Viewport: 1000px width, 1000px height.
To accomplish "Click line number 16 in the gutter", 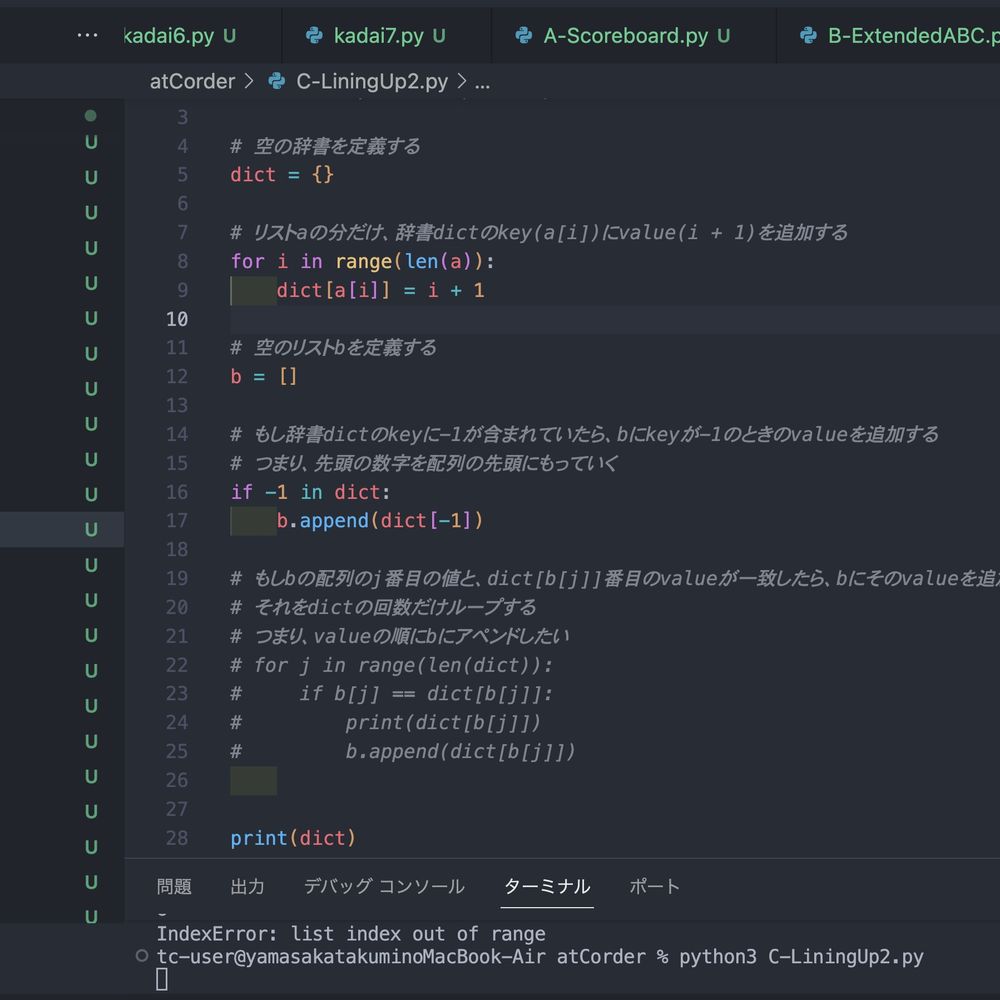I will [x=177, y=492].
